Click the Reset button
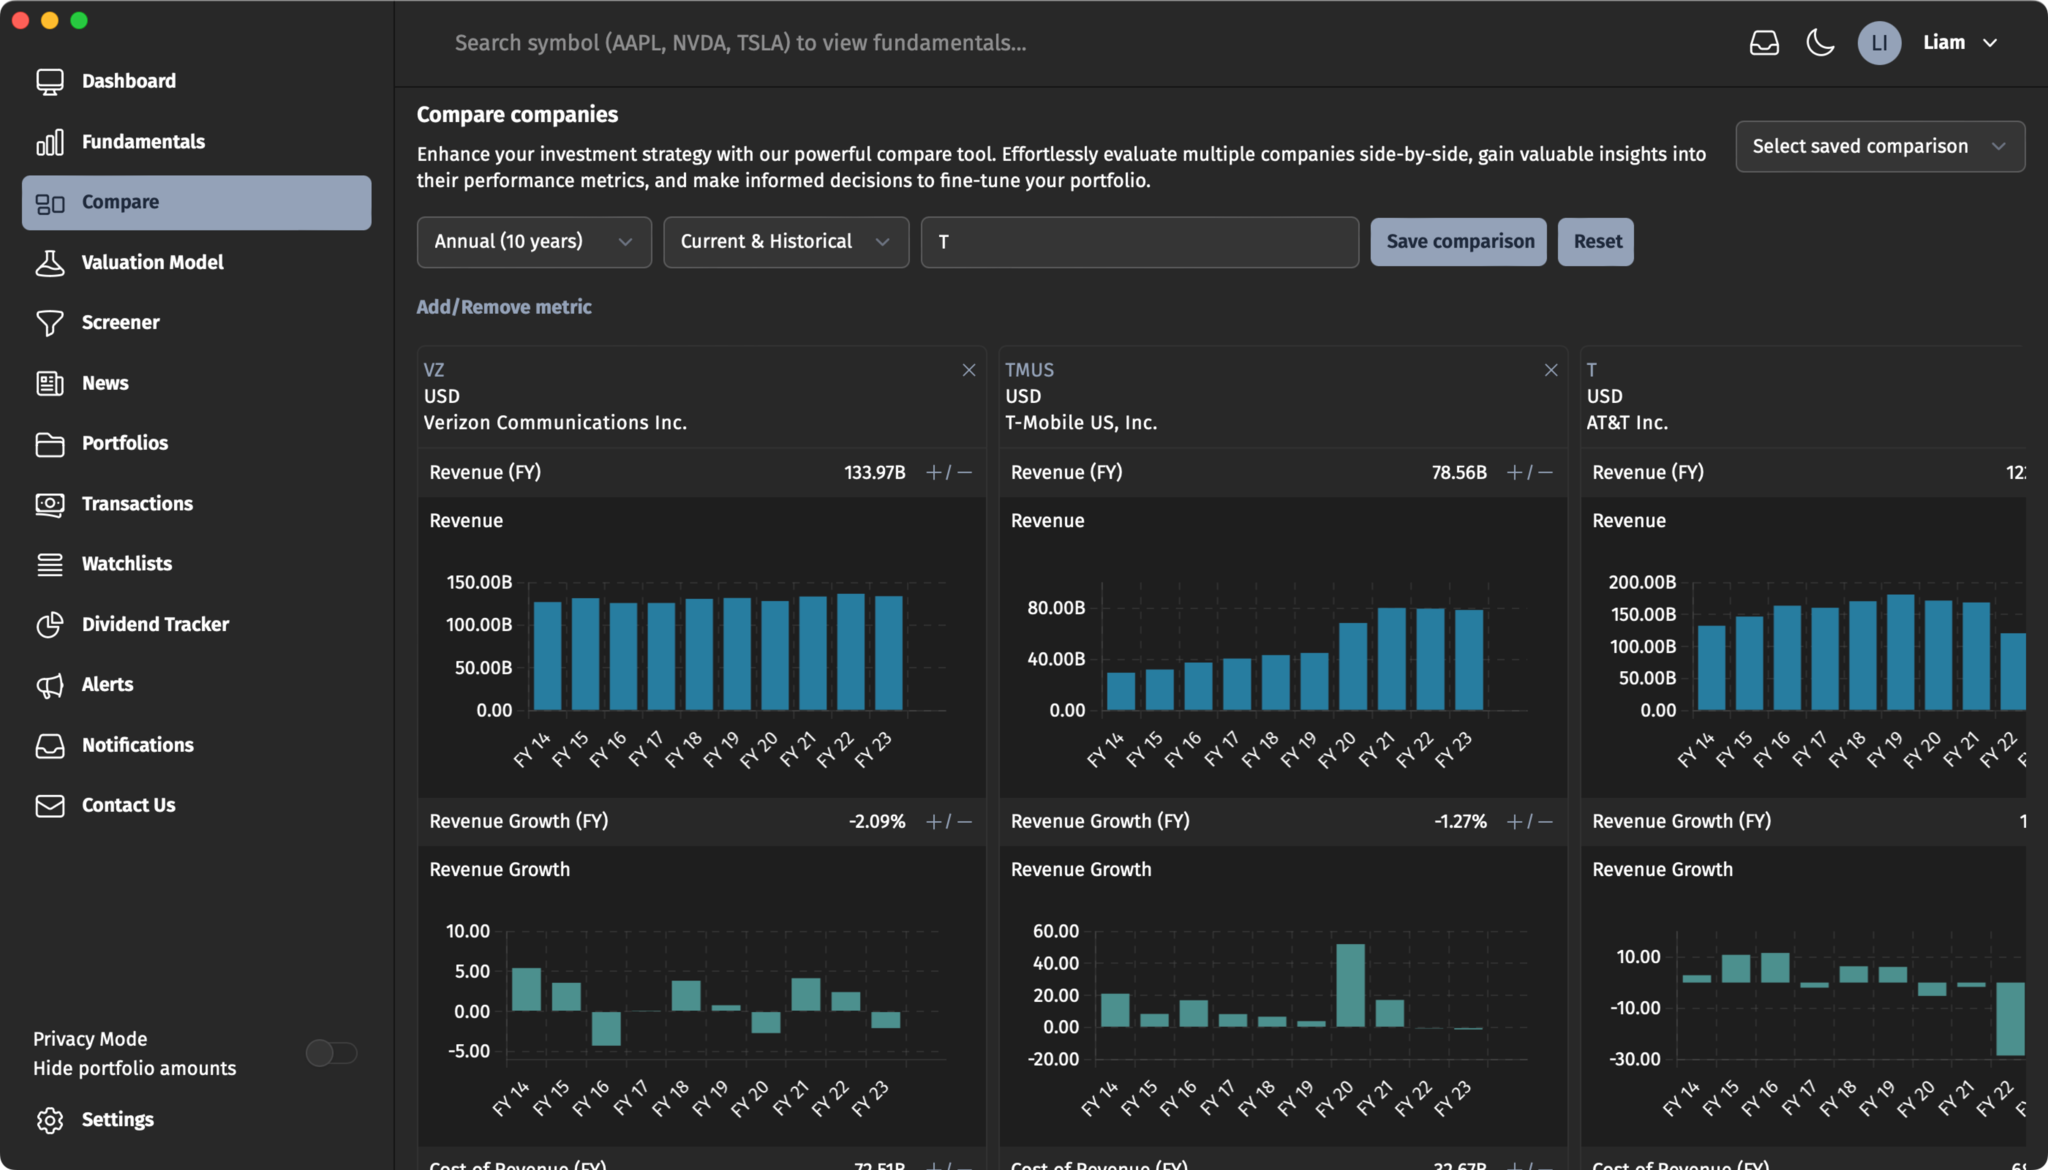2048x1170 pixels. coord(1596,242)
